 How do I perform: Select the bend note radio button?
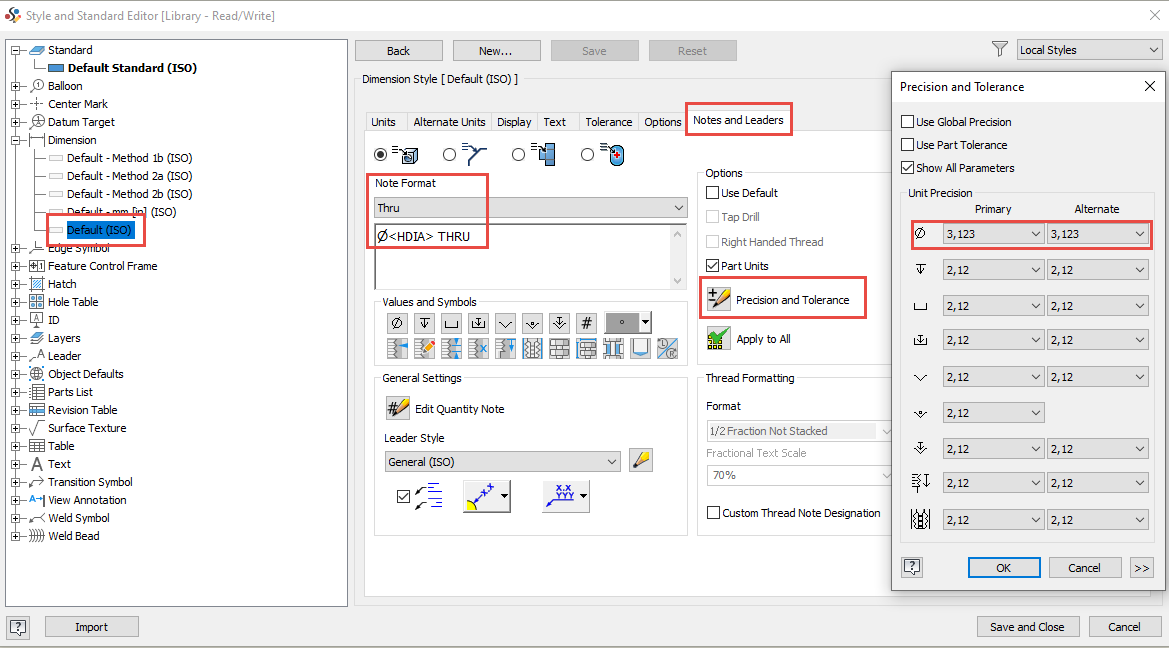pos(518,154)
